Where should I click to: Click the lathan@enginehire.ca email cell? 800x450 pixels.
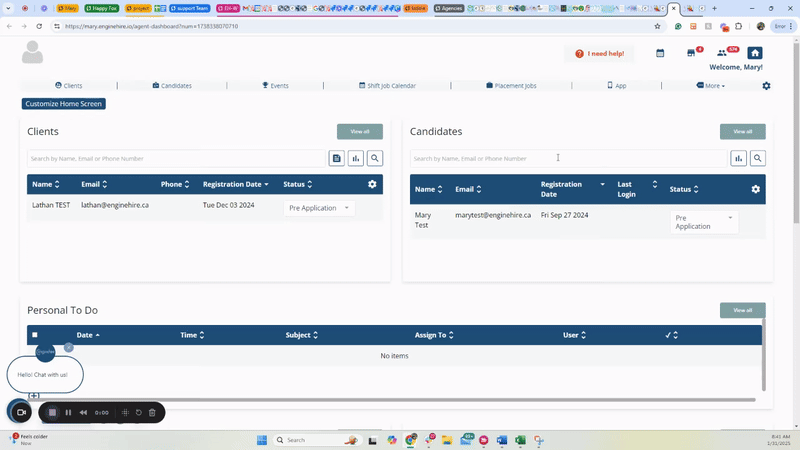click(115, 205)
